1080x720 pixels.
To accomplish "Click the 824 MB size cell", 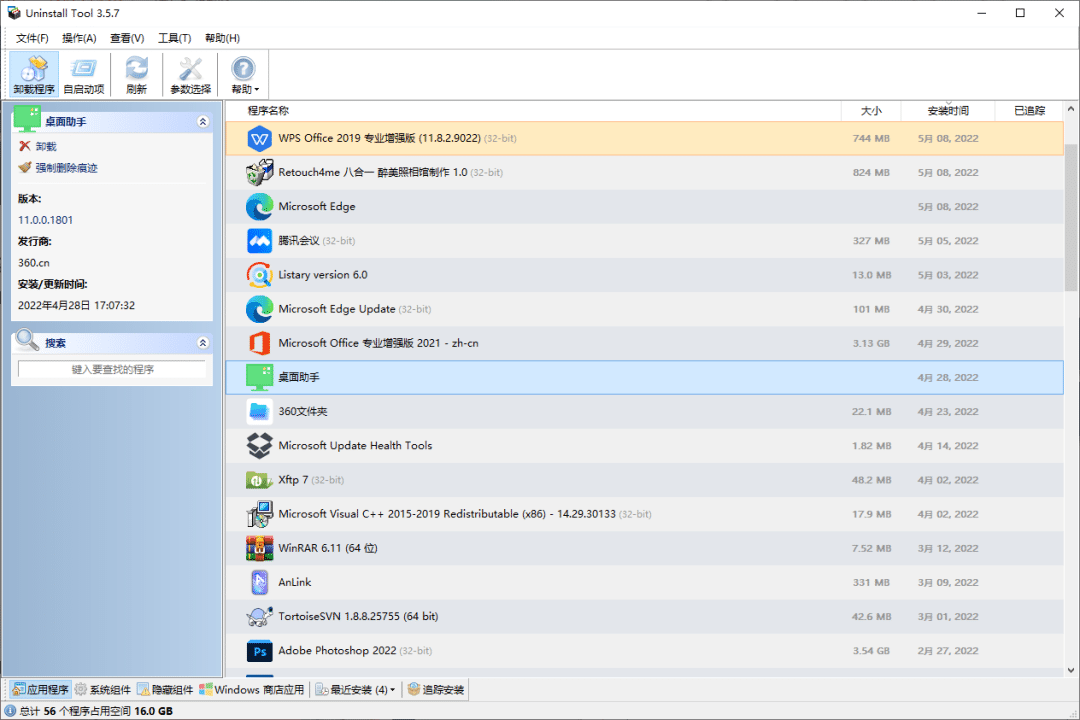I will 871,172.
